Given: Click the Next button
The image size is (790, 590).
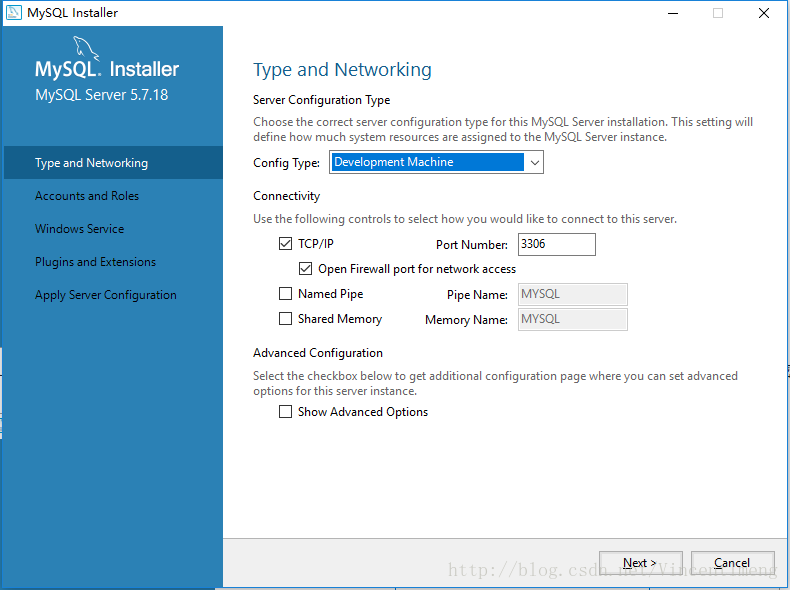Looking at the screenshot, I should click(640, 563).
